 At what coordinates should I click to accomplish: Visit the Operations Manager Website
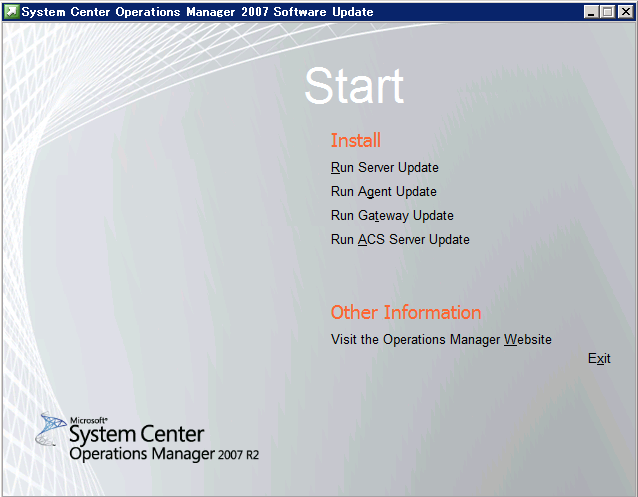pyautogui.click(x=441, y=339)
